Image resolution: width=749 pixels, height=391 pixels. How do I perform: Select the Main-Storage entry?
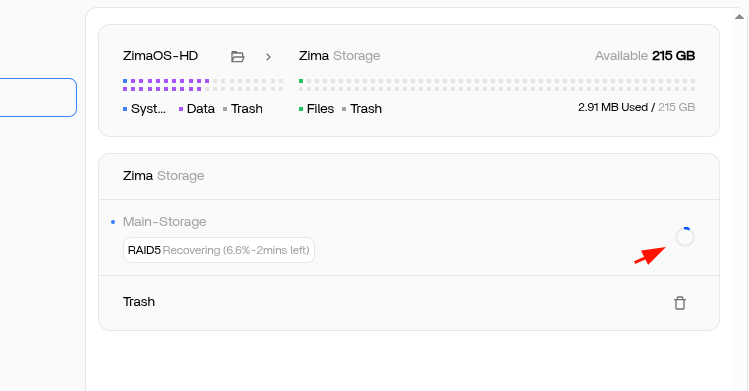point(164,222)
